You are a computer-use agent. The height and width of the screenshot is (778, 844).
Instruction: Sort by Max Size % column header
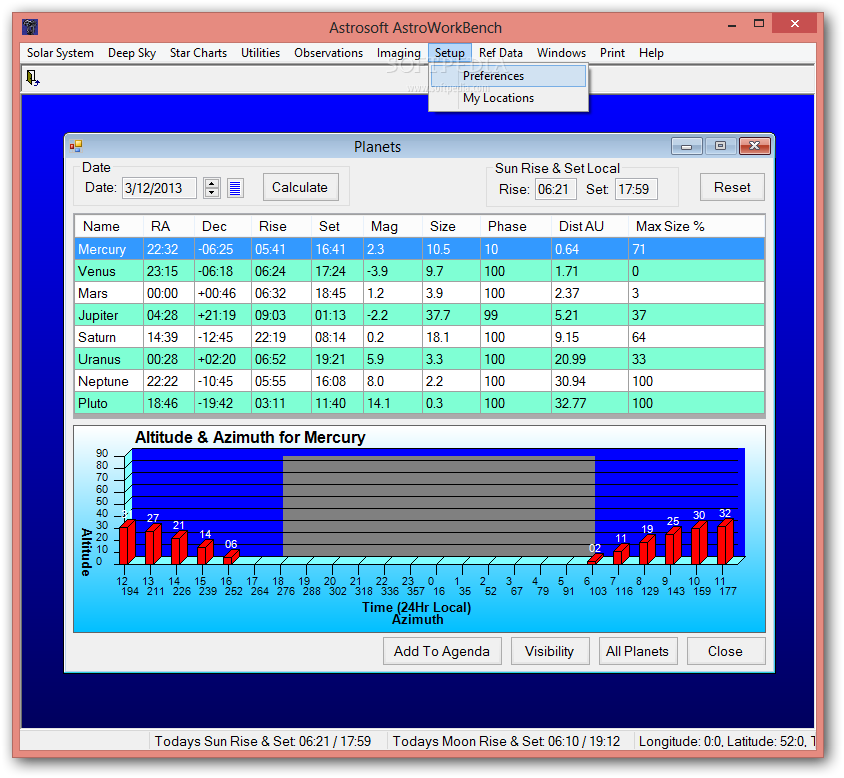[x=697, y=227]
